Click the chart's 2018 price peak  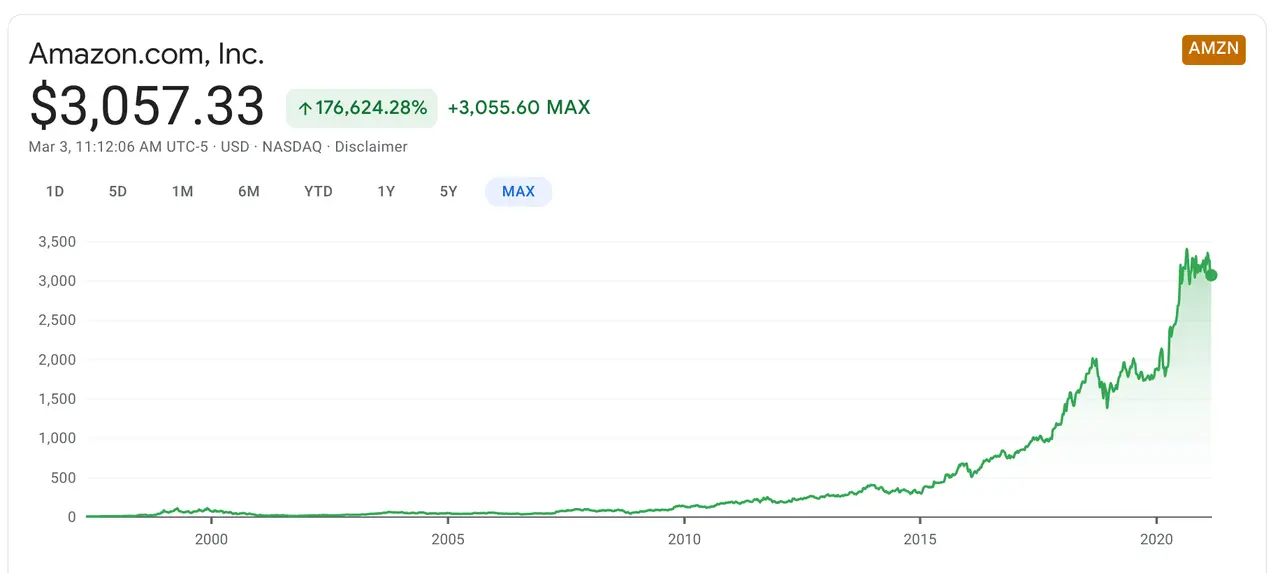(x=1095, y=358)
